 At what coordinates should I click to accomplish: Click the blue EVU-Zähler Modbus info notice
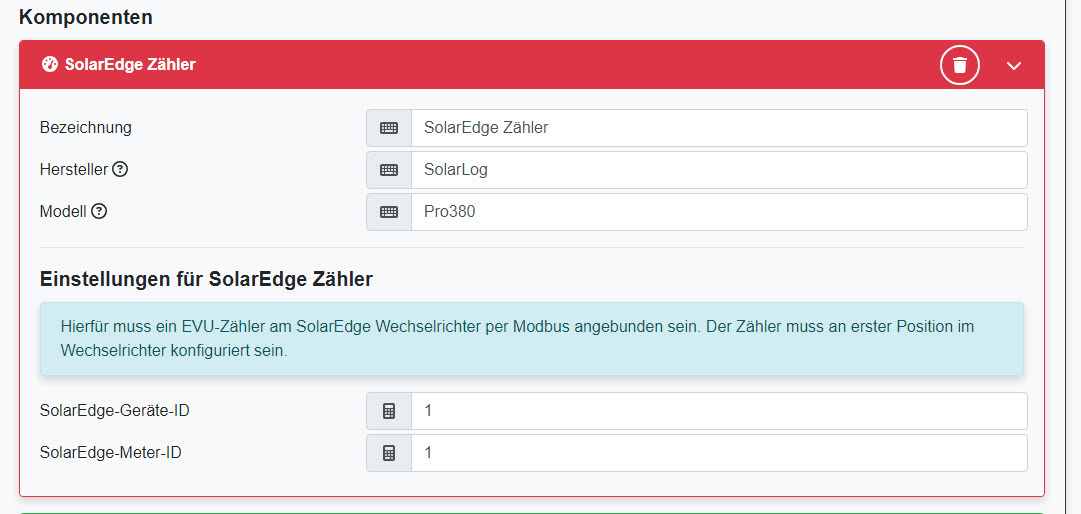[x=532, y=338]
